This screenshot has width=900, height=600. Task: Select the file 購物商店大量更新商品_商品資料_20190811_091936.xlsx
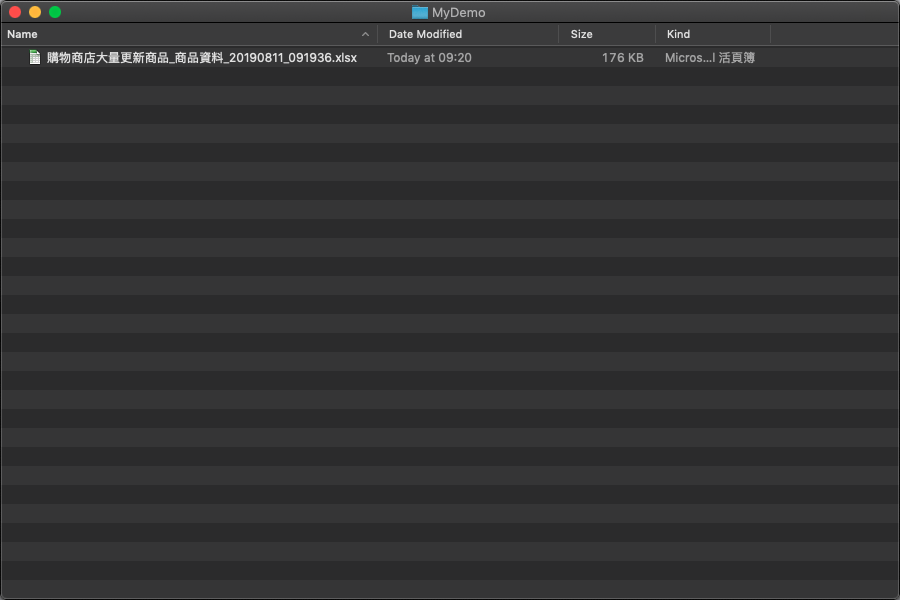(201, 57)
